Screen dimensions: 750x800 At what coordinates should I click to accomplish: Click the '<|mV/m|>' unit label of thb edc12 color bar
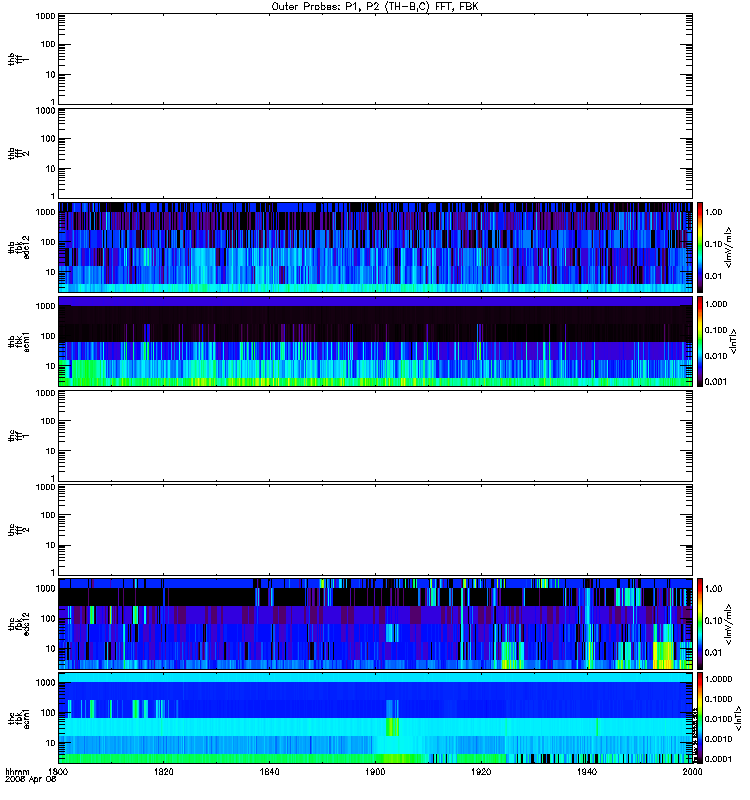[729, 247]
